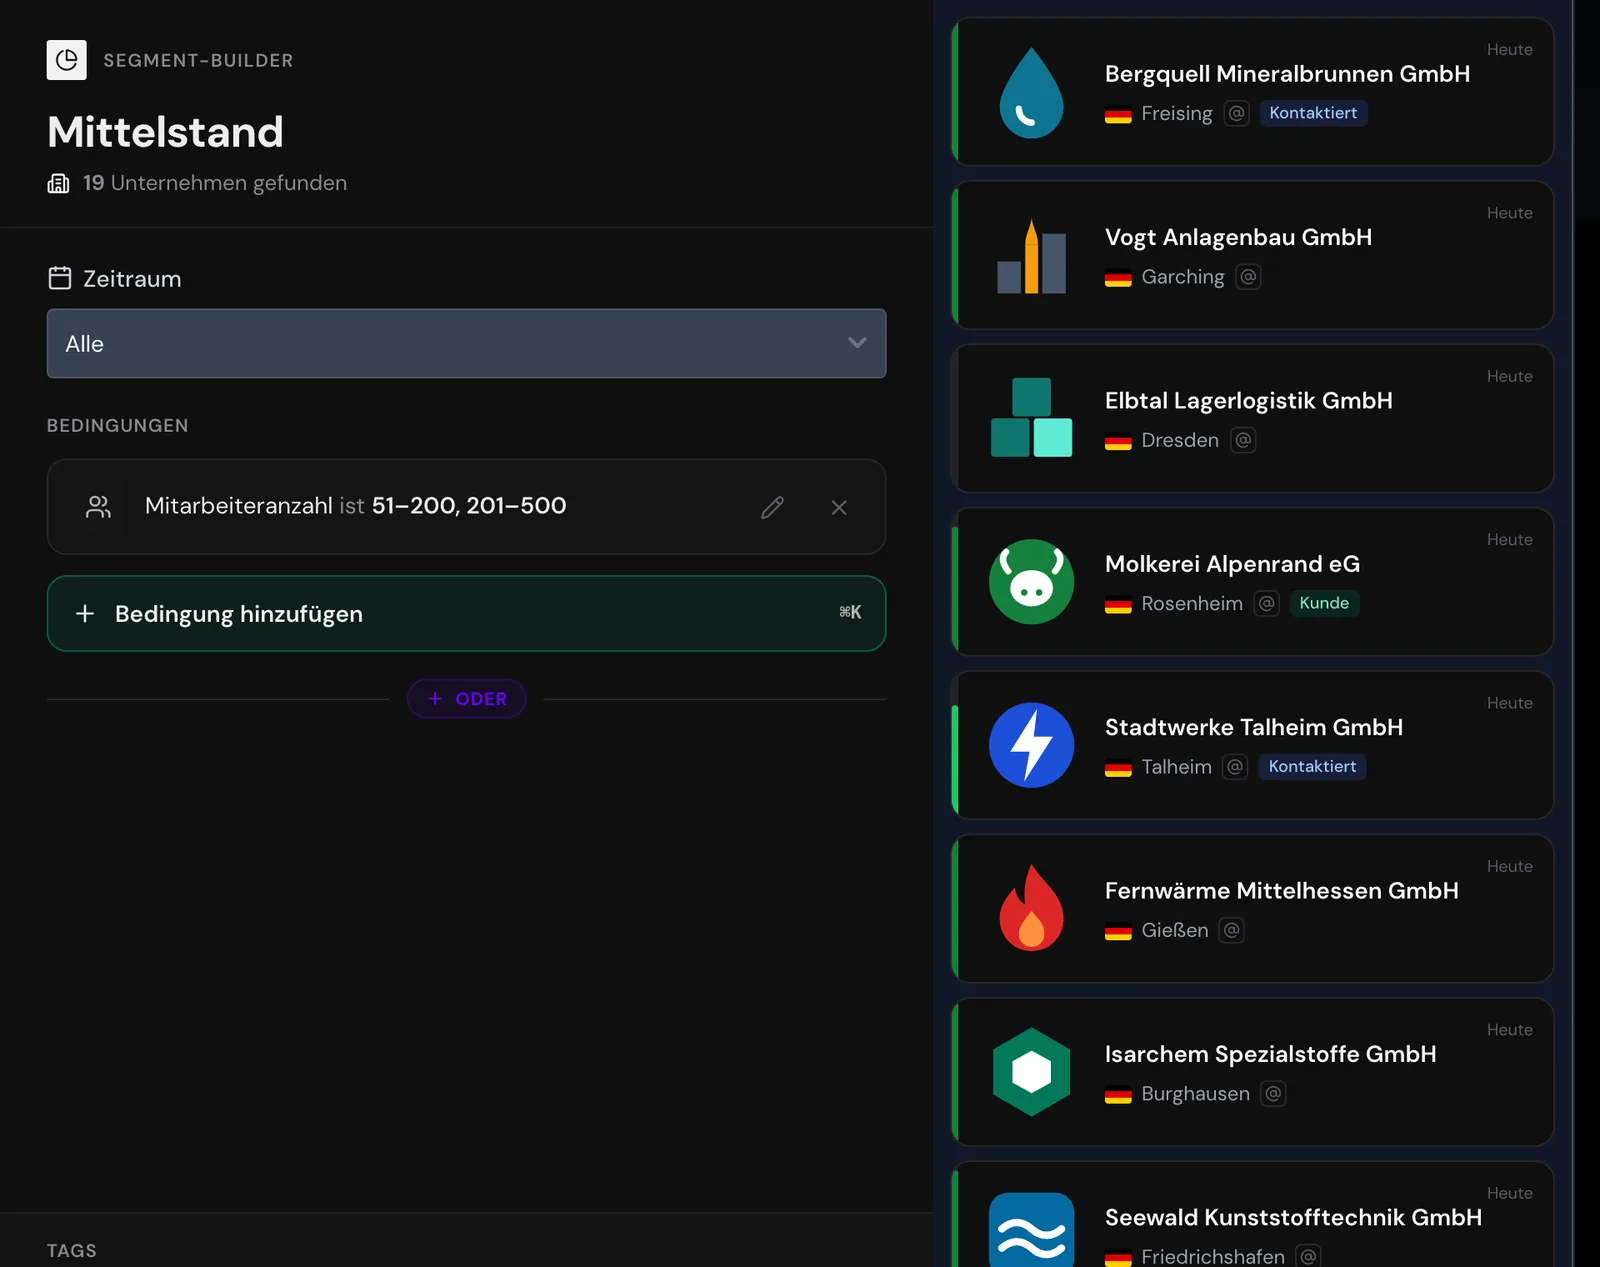The width and height of the screenshot is (1600, 1267).
Task: Click the Stadtwerke Talheim lightning logo
Action: click(x=1031, y=745)
